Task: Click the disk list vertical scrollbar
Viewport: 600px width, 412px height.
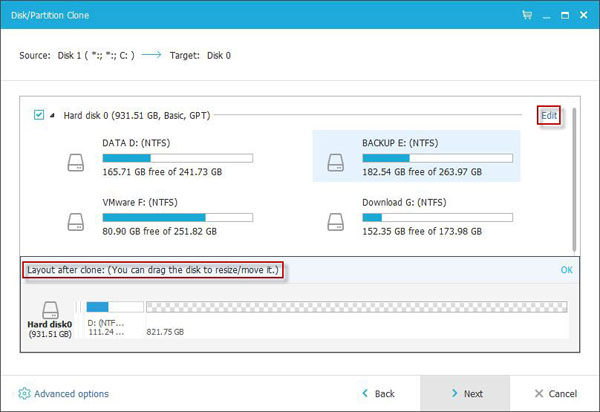Action: click(574, 180)
